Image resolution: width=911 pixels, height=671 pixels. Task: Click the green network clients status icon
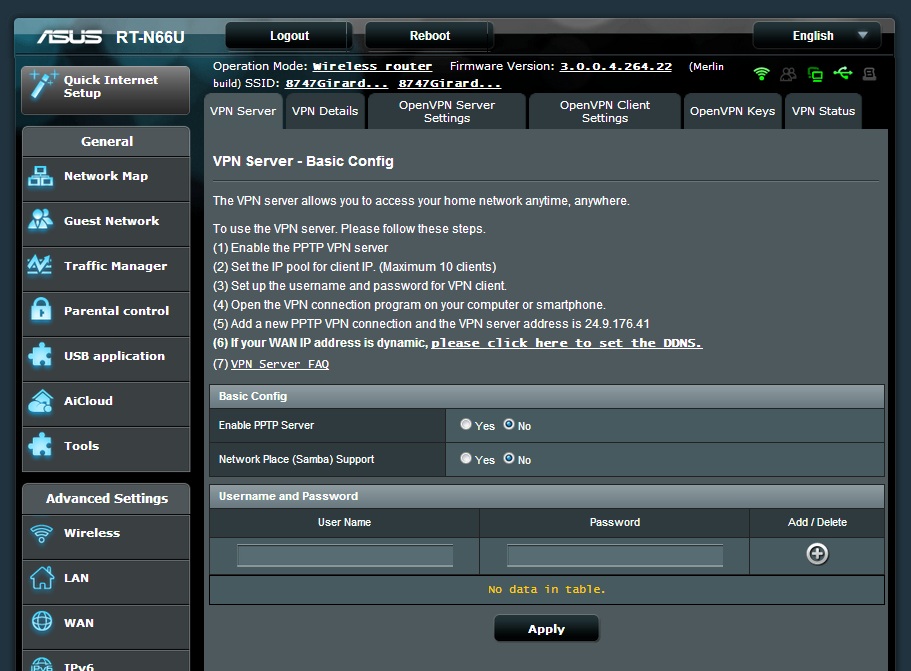[815, 74]
